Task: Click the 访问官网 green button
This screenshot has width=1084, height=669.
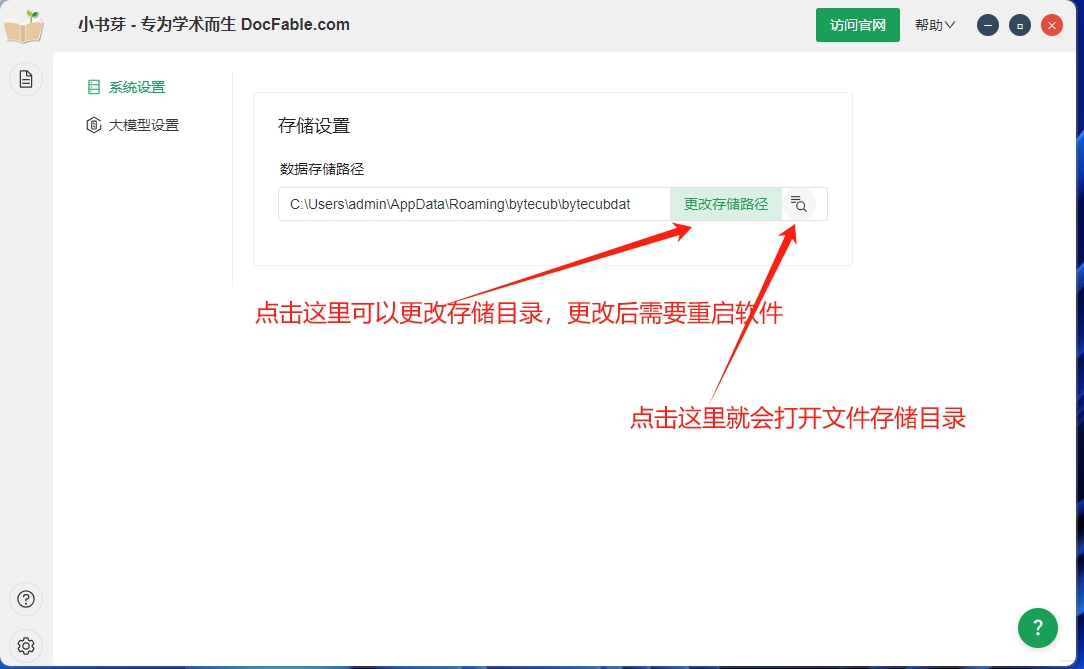Action: tap(857, 24)
